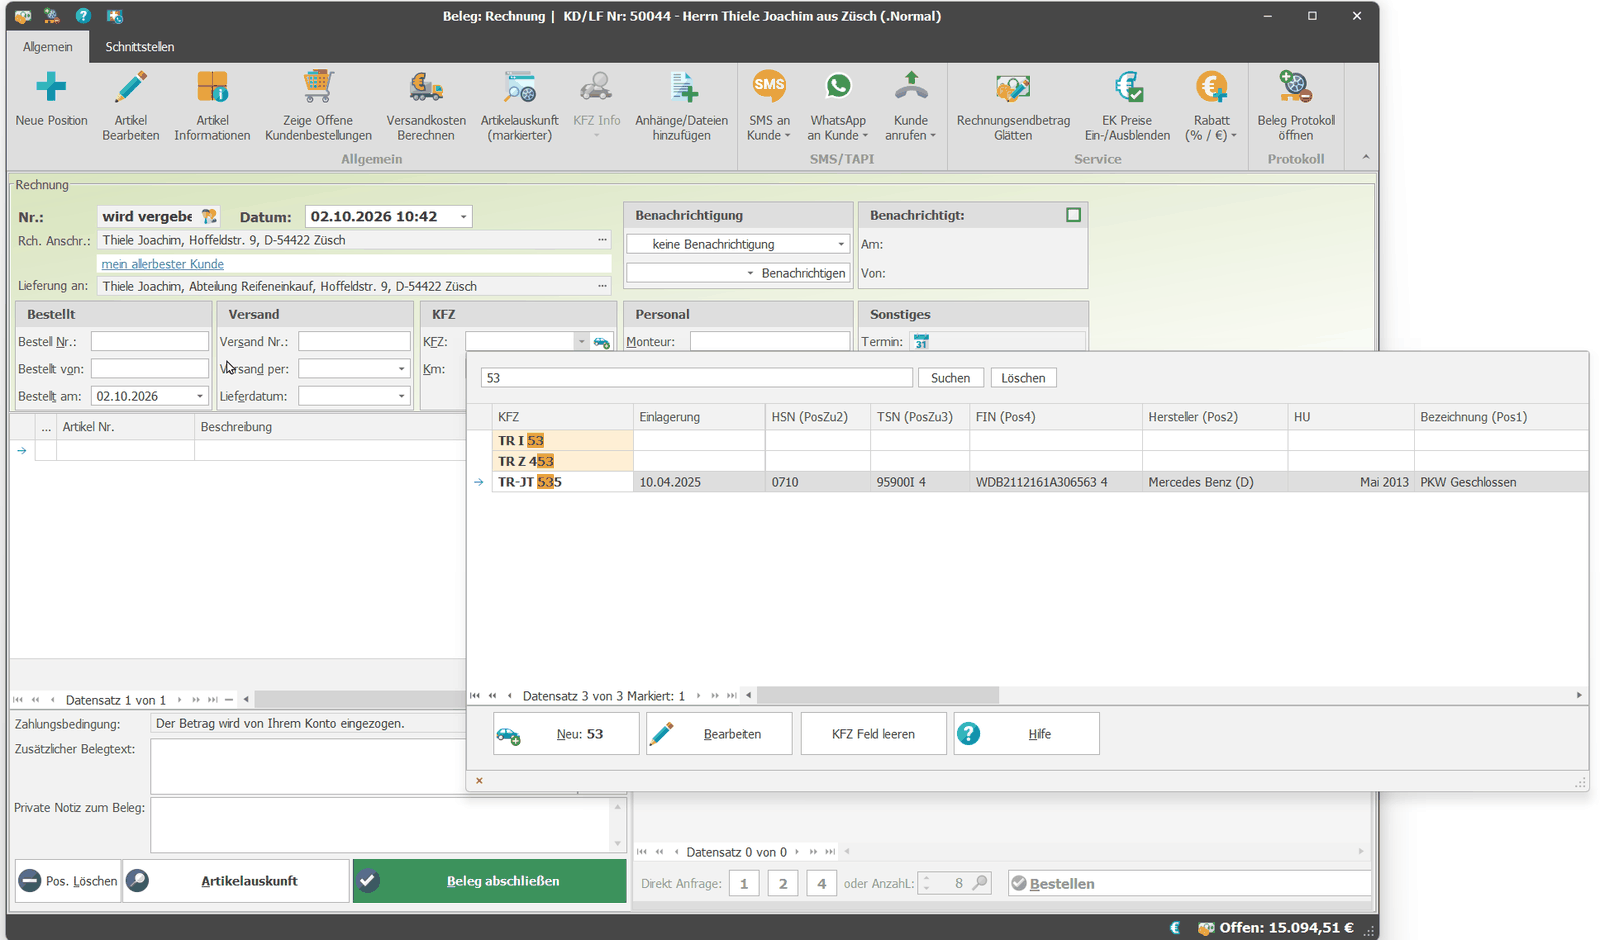This screenshot has height=940, width=1600.
Task: Click Versandkosten Berechnen icon
Action: point(426,88)
